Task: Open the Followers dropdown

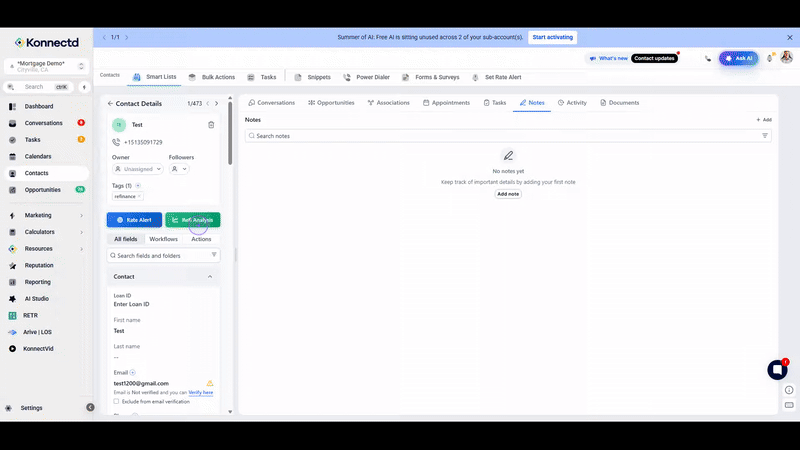Action: [179, 169]
